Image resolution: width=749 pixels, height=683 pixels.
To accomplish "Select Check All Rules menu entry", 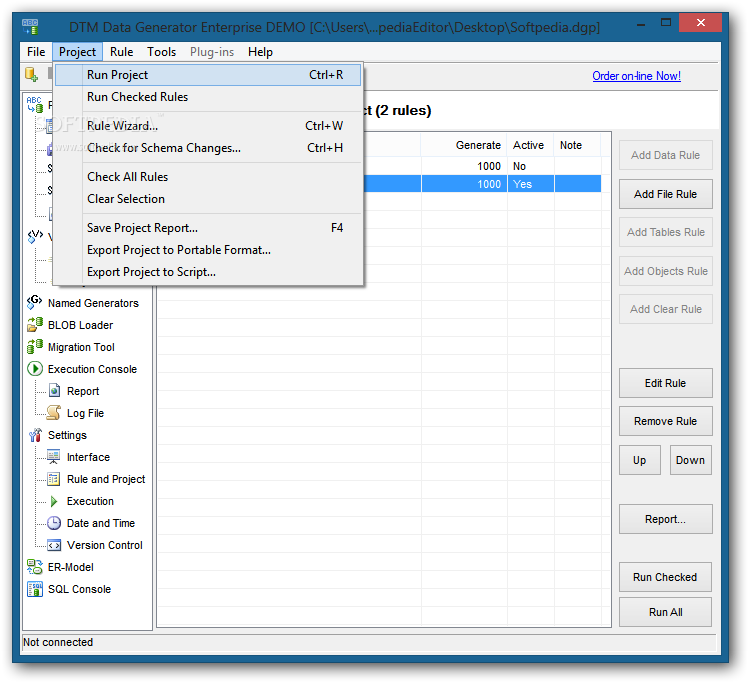I will pyautogui.click(x=208, y=177).
